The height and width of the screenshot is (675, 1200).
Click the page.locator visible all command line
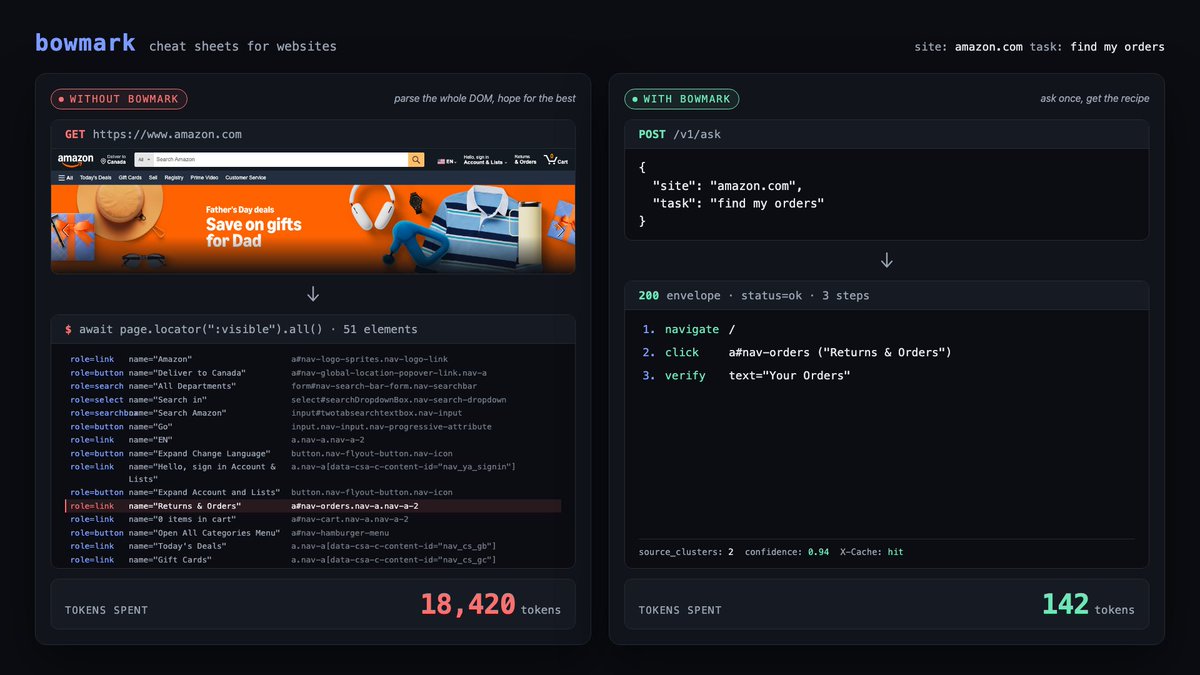[241, 329]
